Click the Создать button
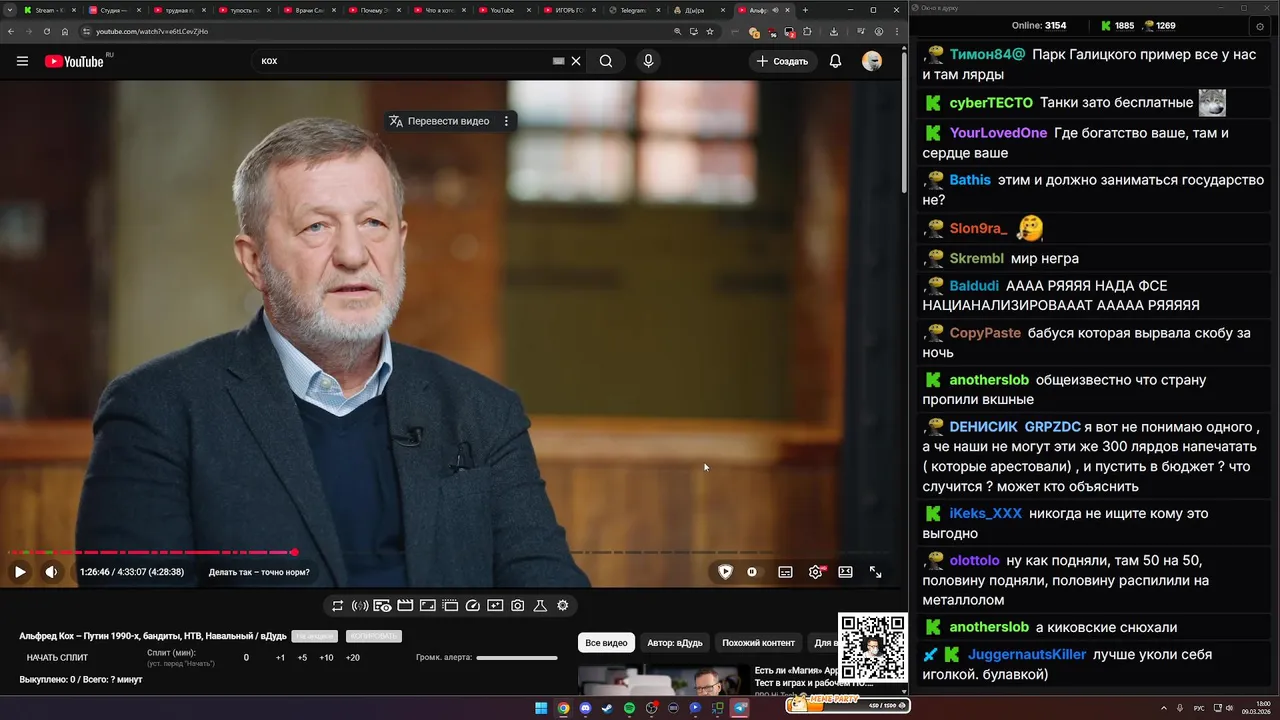The width and height of the screenshot is (1280, 720). click(x=782, y=61)
